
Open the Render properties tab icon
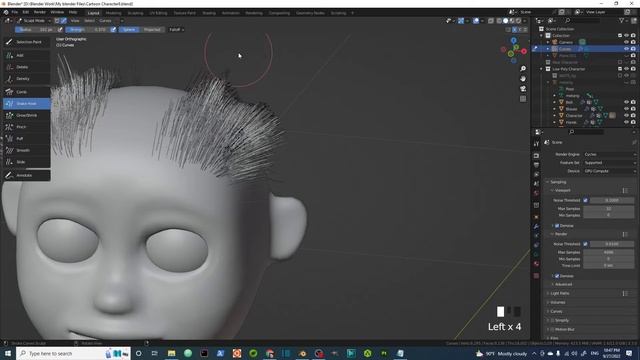tap(536, 156)
